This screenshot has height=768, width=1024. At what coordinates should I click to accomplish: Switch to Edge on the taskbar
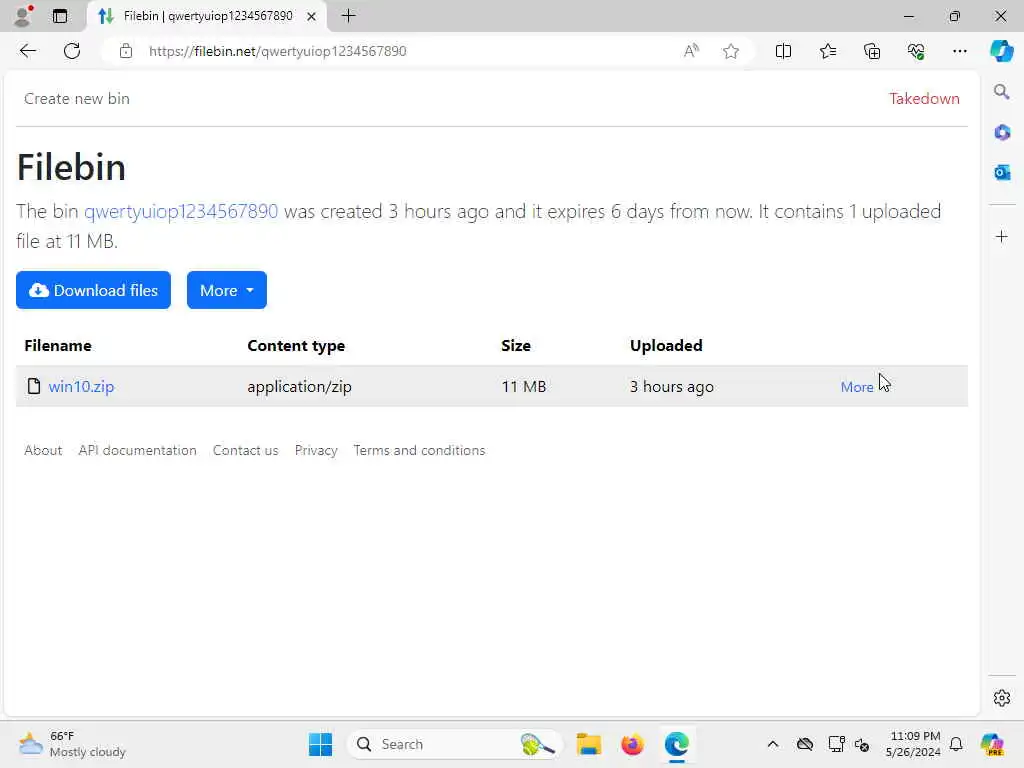(x=677, y=744)
